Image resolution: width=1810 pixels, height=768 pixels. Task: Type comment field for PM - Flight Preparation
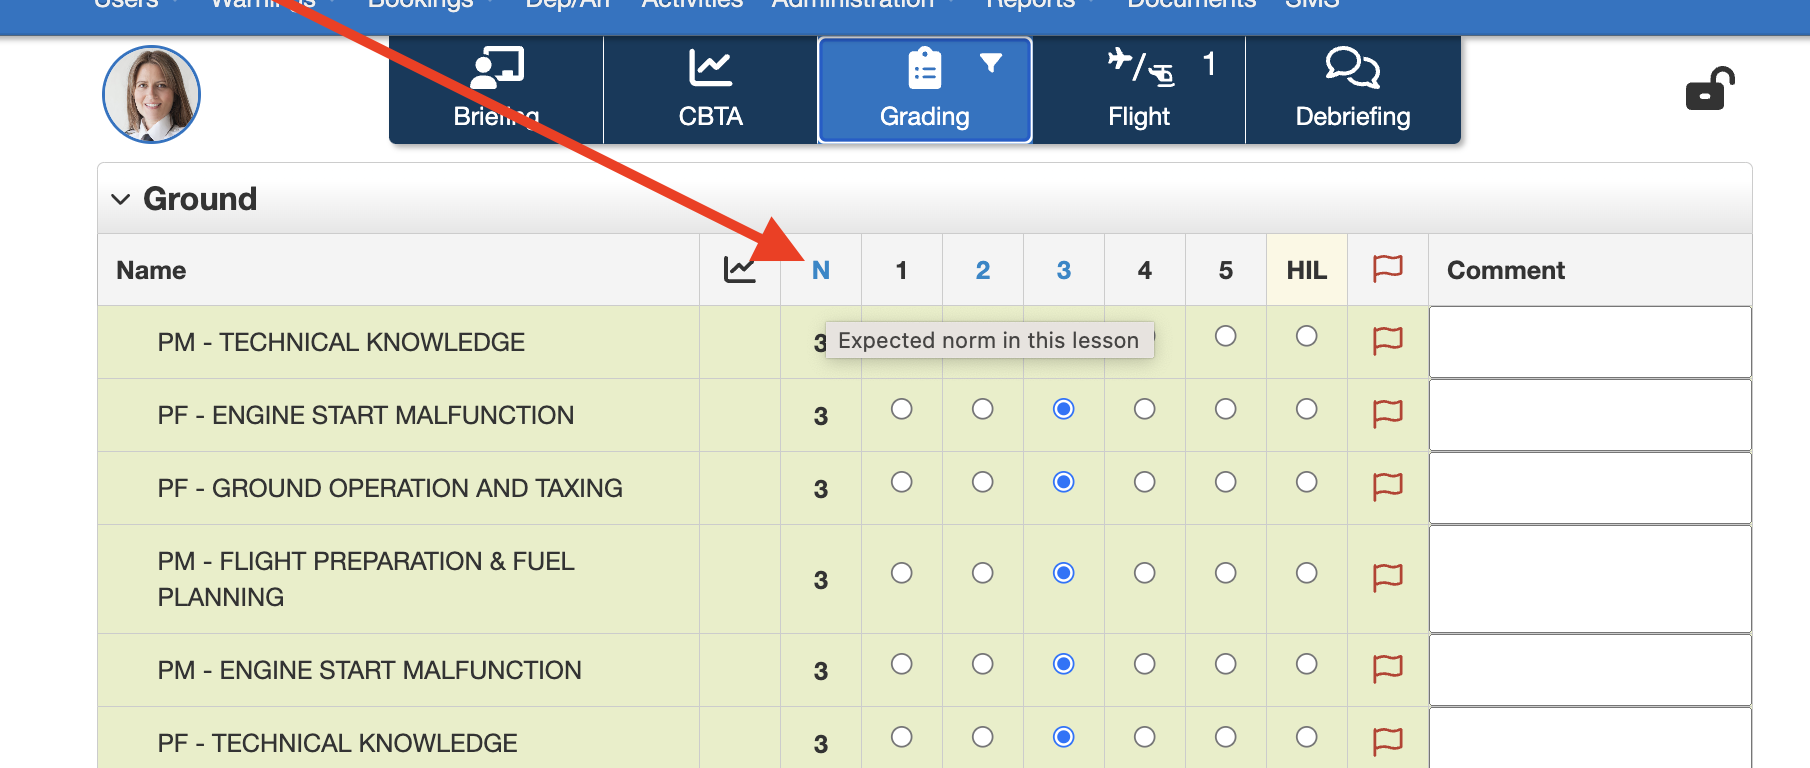tap(1589, 579)
